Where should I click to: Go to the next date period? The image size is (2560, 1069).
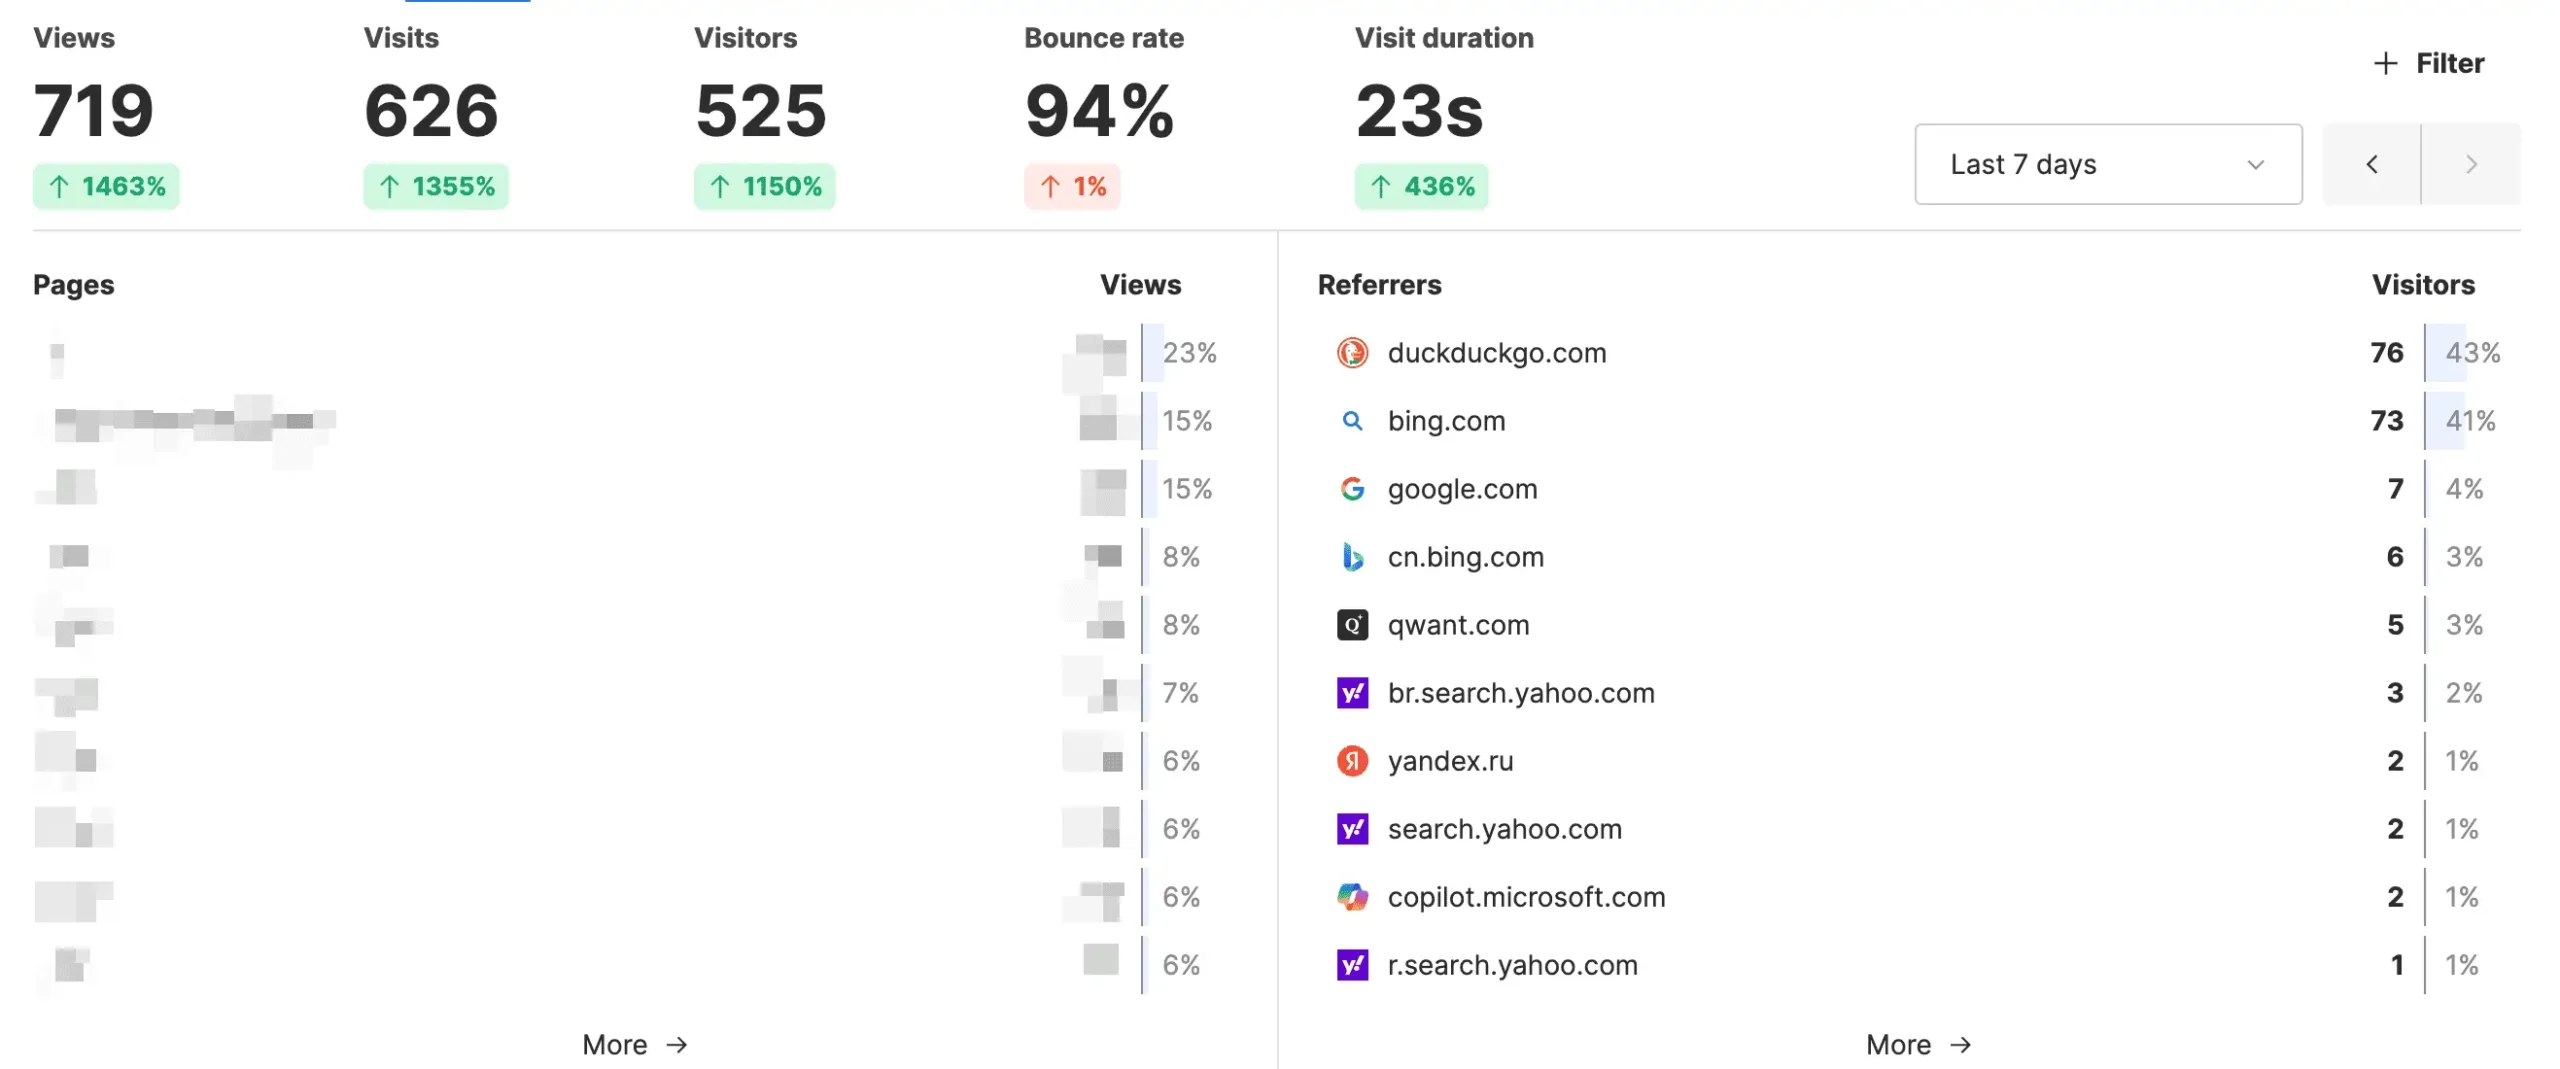pyautogui.click(x=2470, y=164)
